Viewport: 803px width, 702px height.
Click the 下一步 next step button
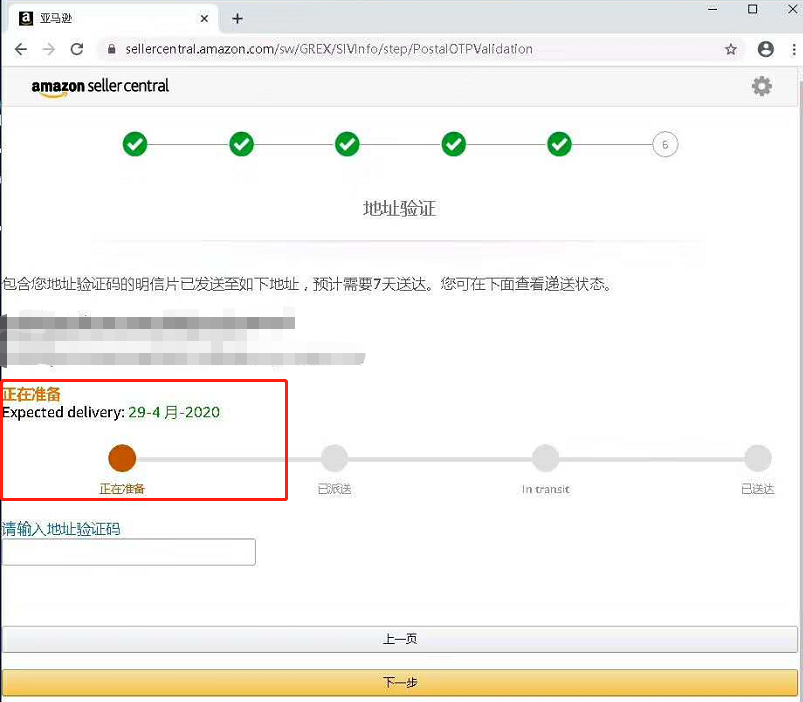point(400,682)
